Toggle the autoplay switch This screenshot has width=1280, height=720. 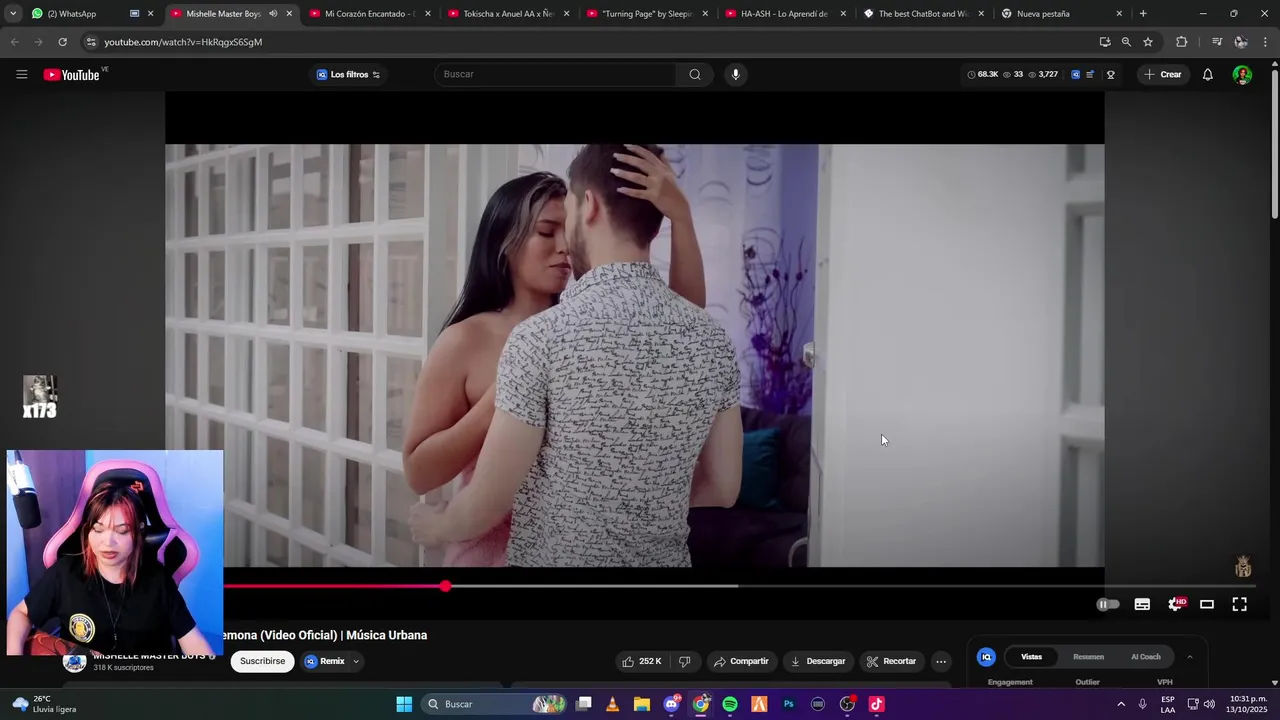1108,604
